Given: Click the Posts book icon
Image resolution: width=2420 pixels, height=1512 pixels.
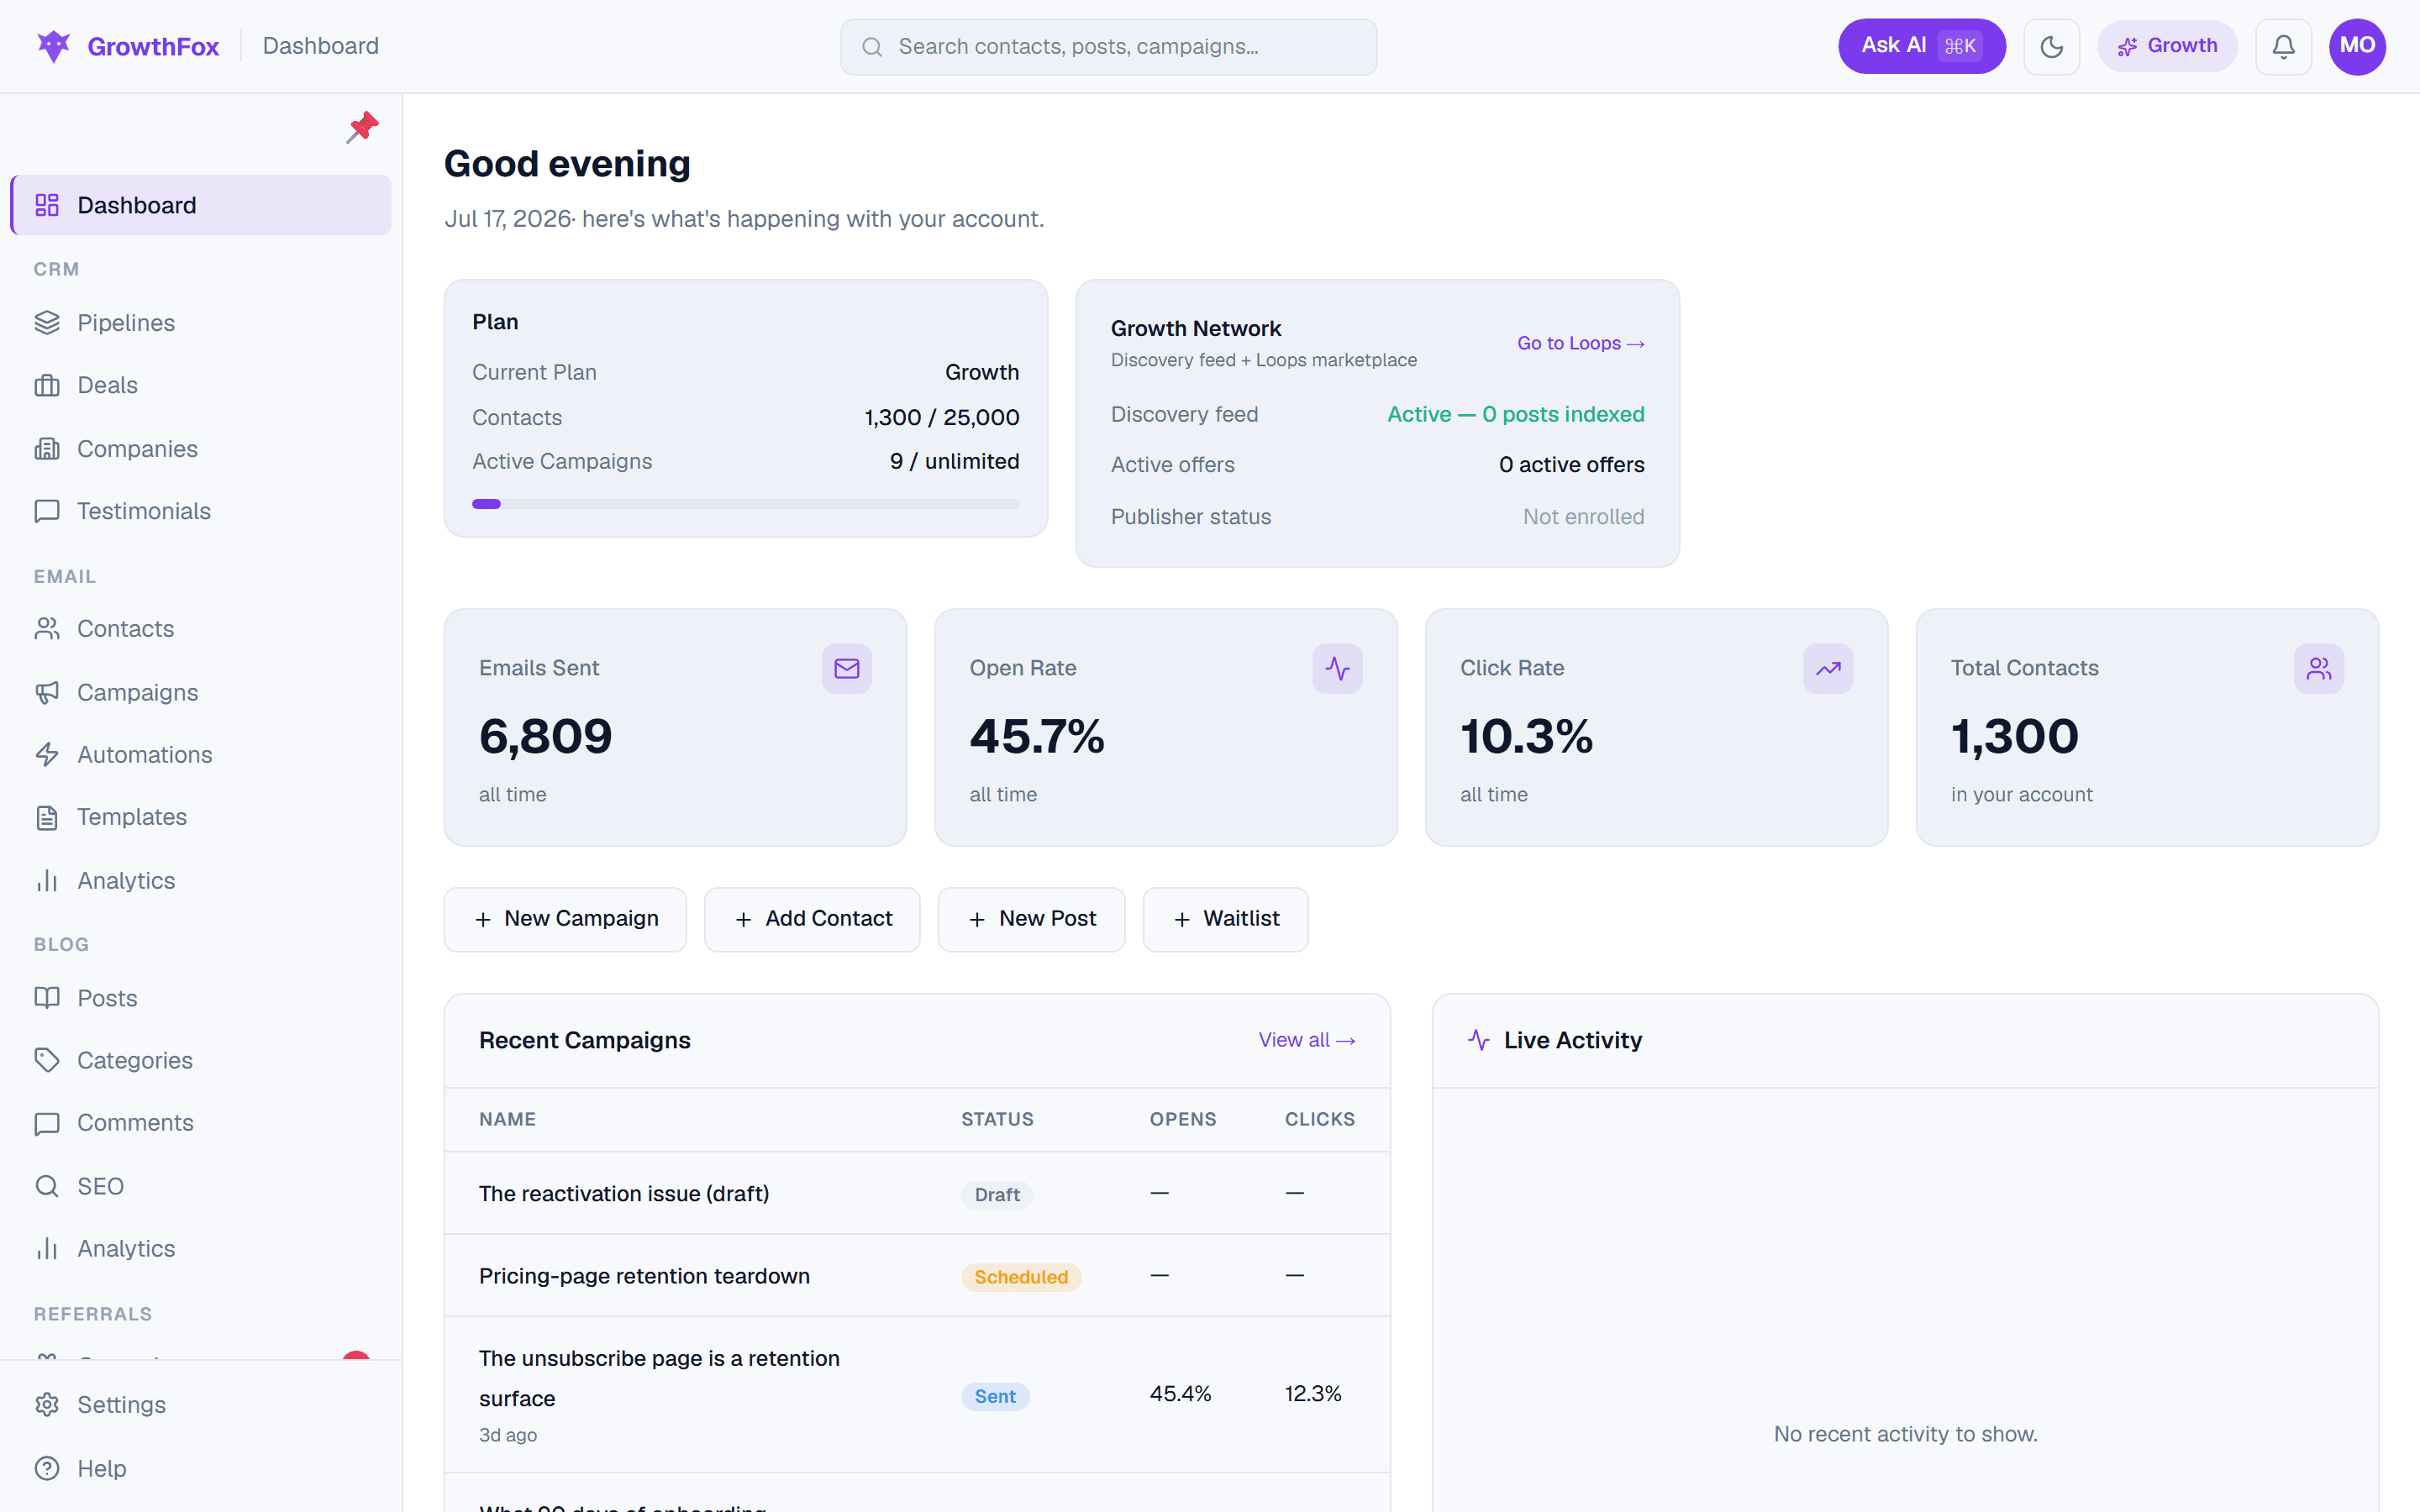Looking at the screenshot, I should (47, 998).
